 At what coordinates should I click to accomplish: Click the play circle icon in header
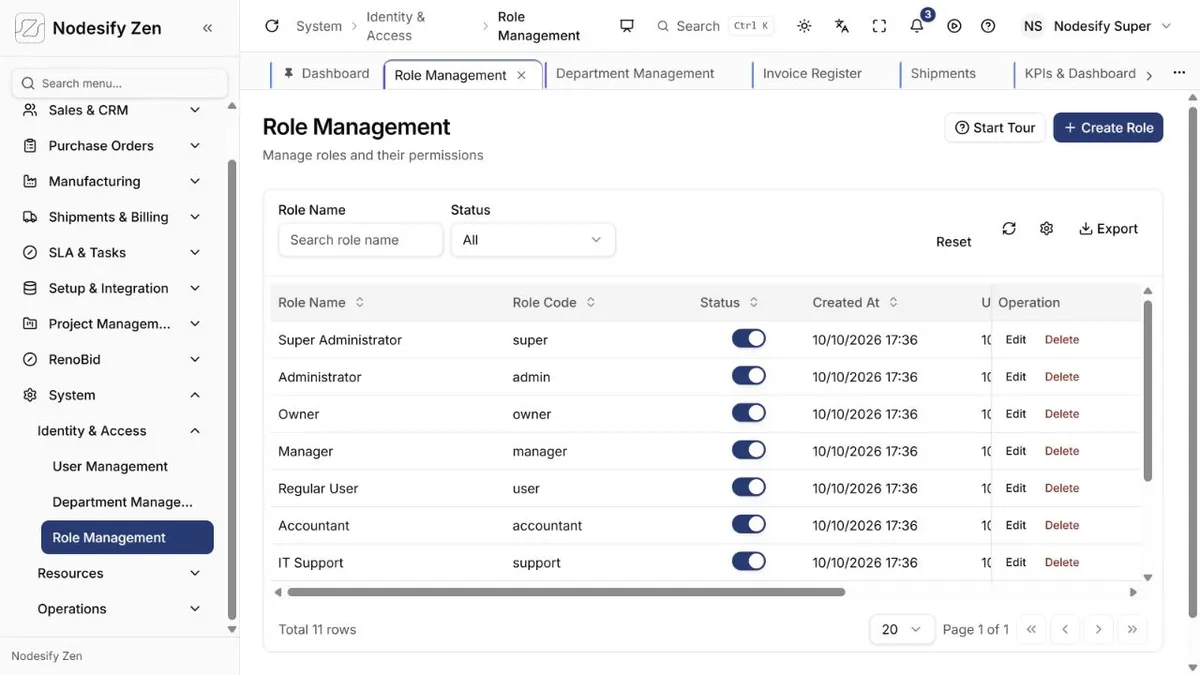click(954, 26)
